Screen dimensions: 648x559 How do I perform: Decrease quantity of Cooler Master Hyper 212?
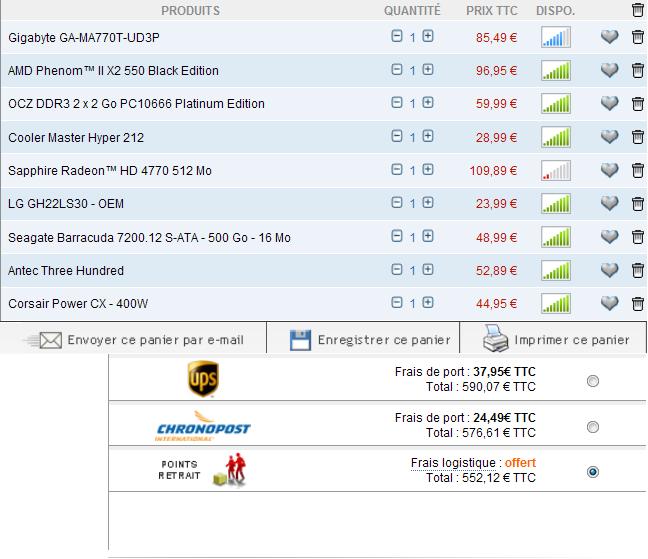click(x=397, y=136)
